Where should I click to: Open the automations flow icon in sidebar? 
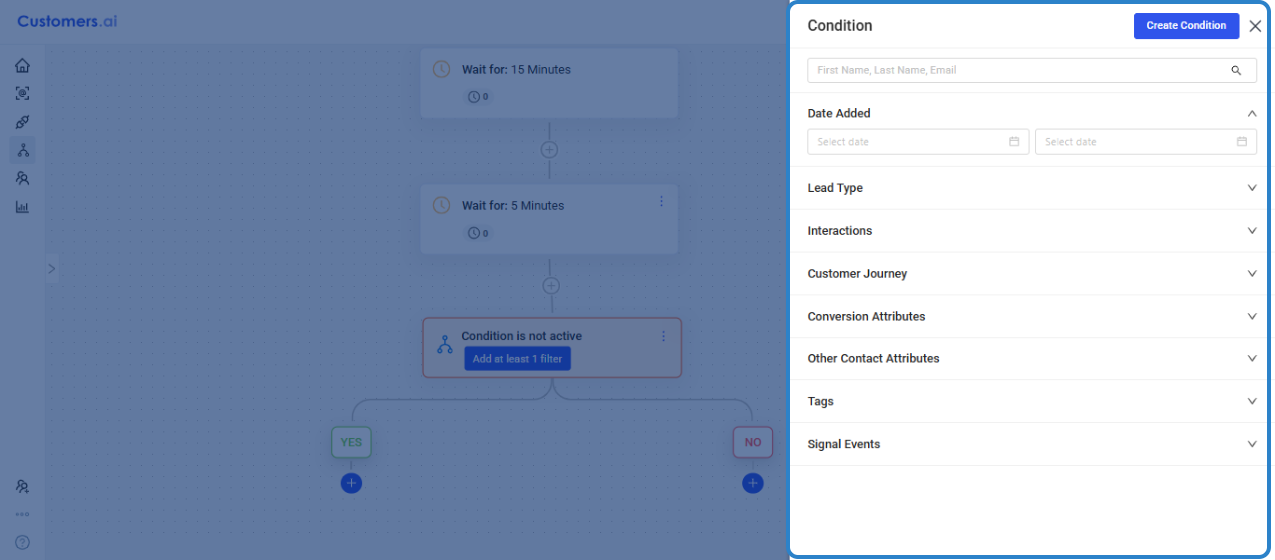coord(22,151)
